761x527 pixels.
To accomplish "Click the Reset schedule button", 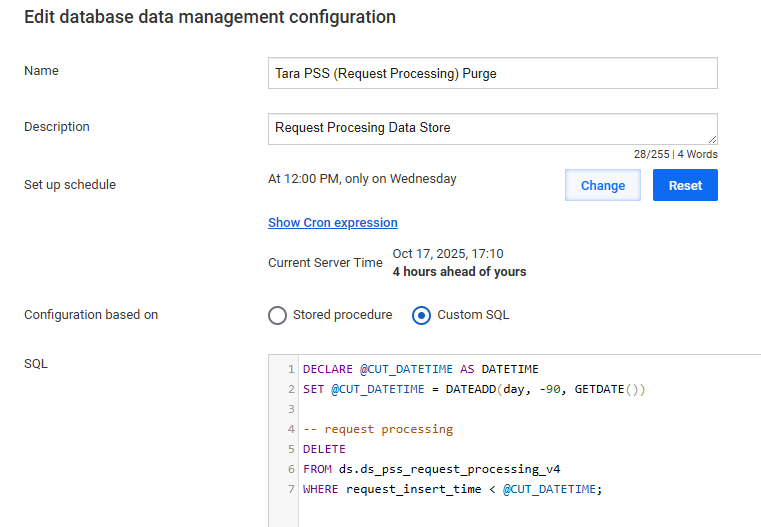I will [685, 185].
